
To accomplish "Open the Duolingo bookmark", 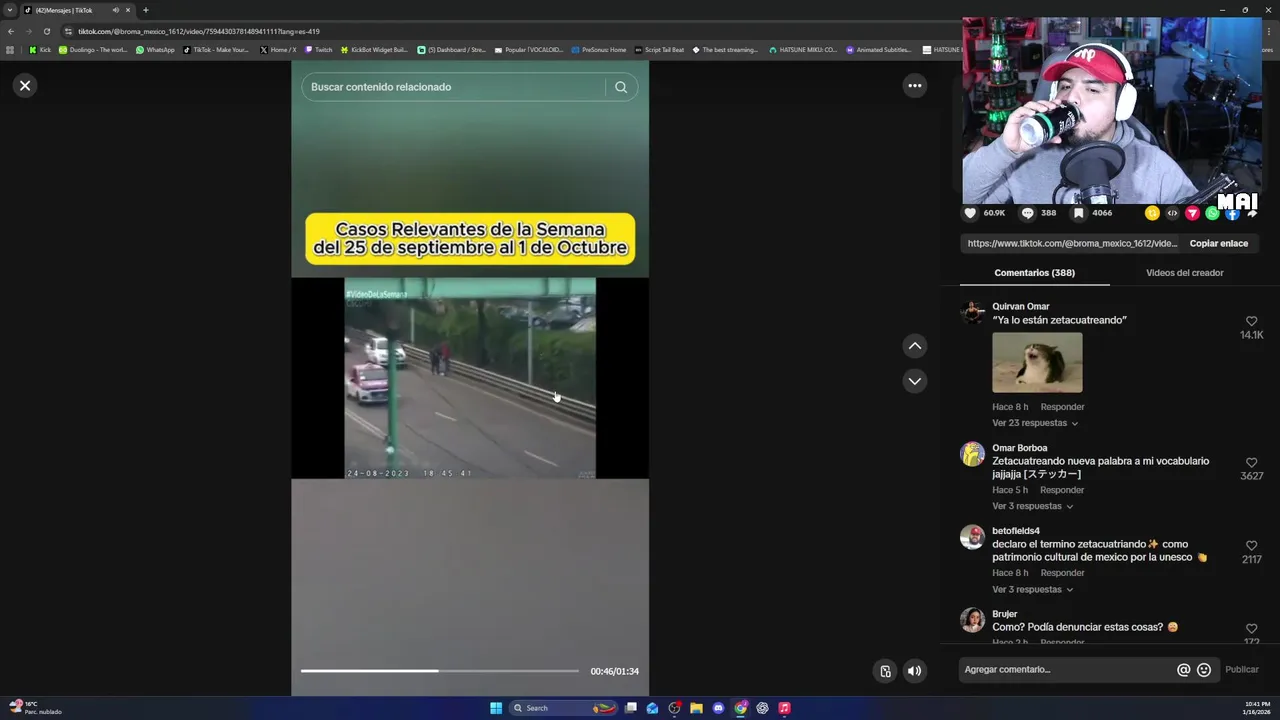I will pyautogui.click(x=93, y=49).
